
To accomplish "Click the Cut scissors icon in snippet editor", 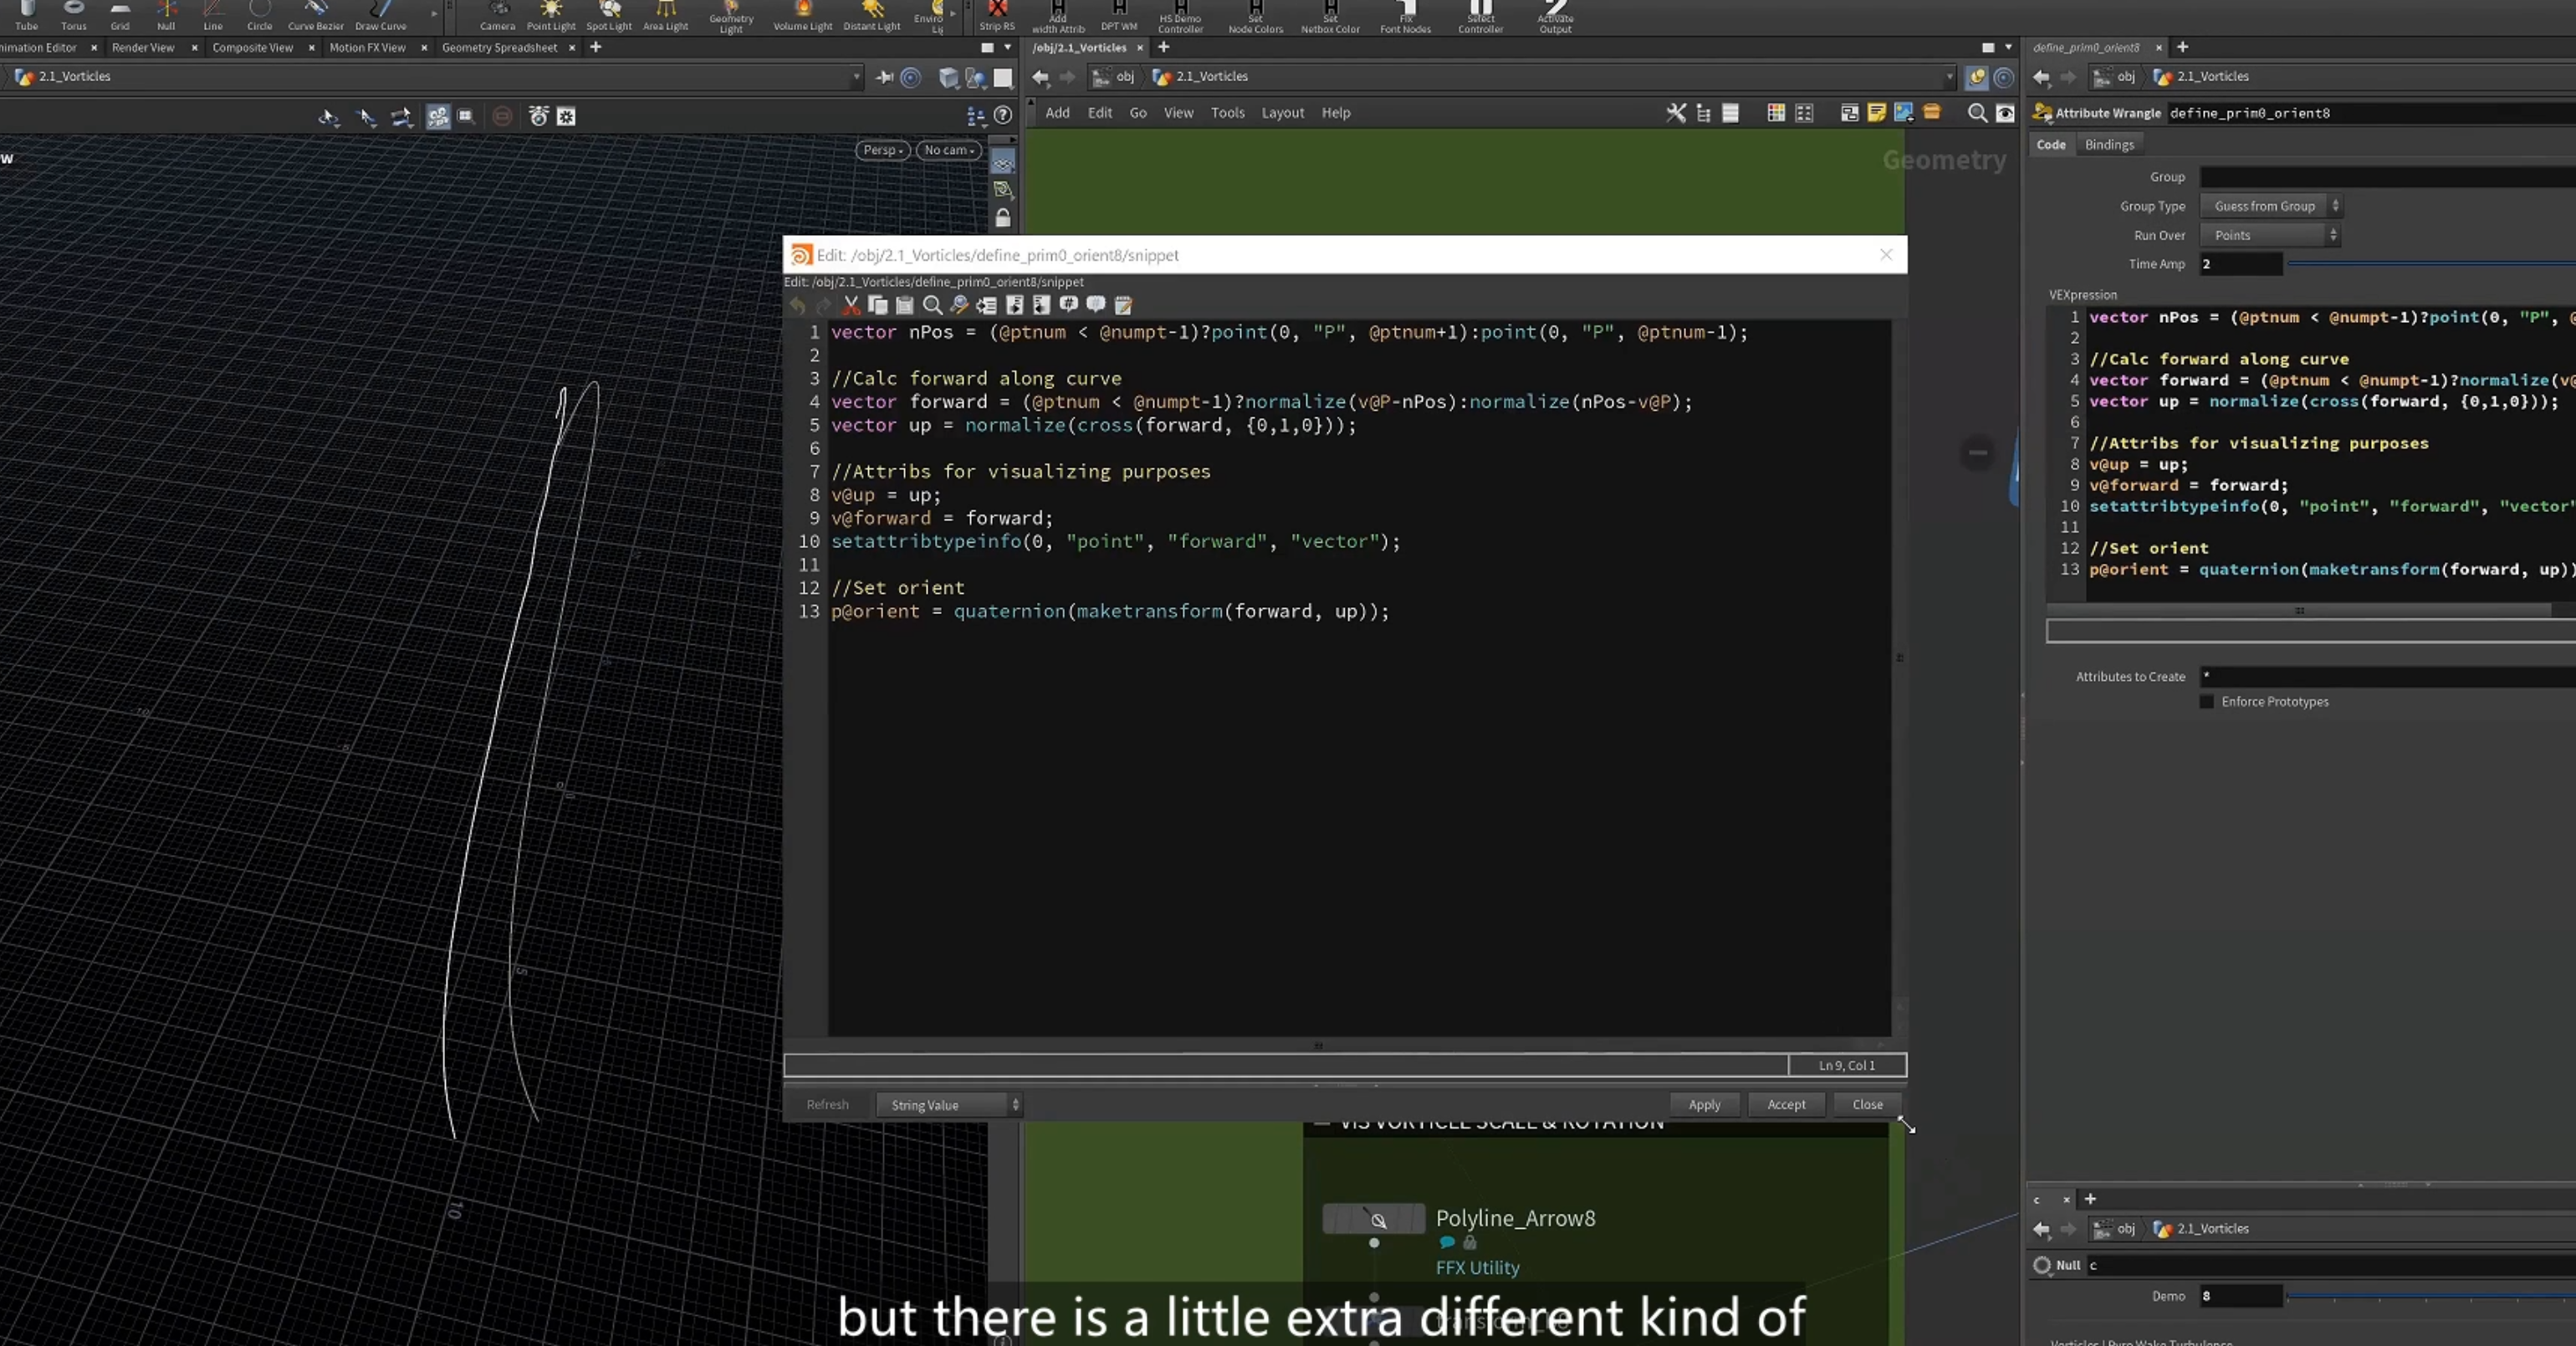I will (x=851, y=306).
